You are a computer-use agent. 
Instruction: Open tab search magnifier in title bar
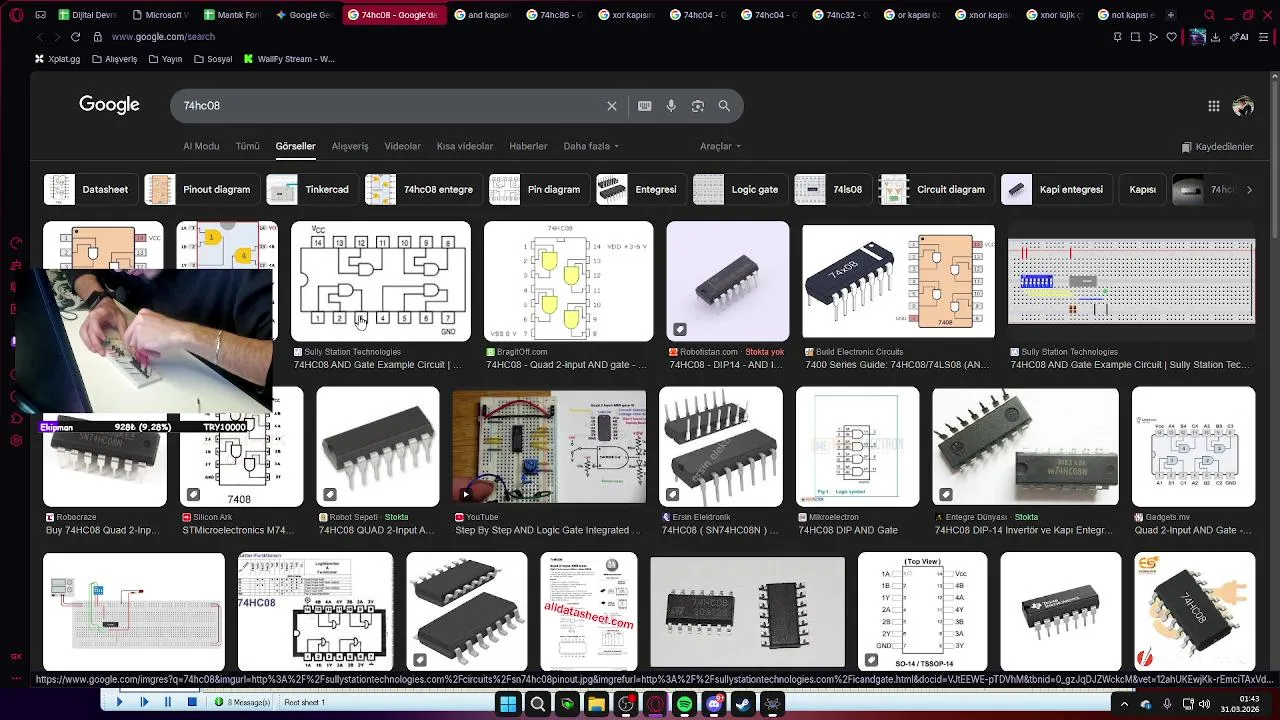[x=1209, y=15]
